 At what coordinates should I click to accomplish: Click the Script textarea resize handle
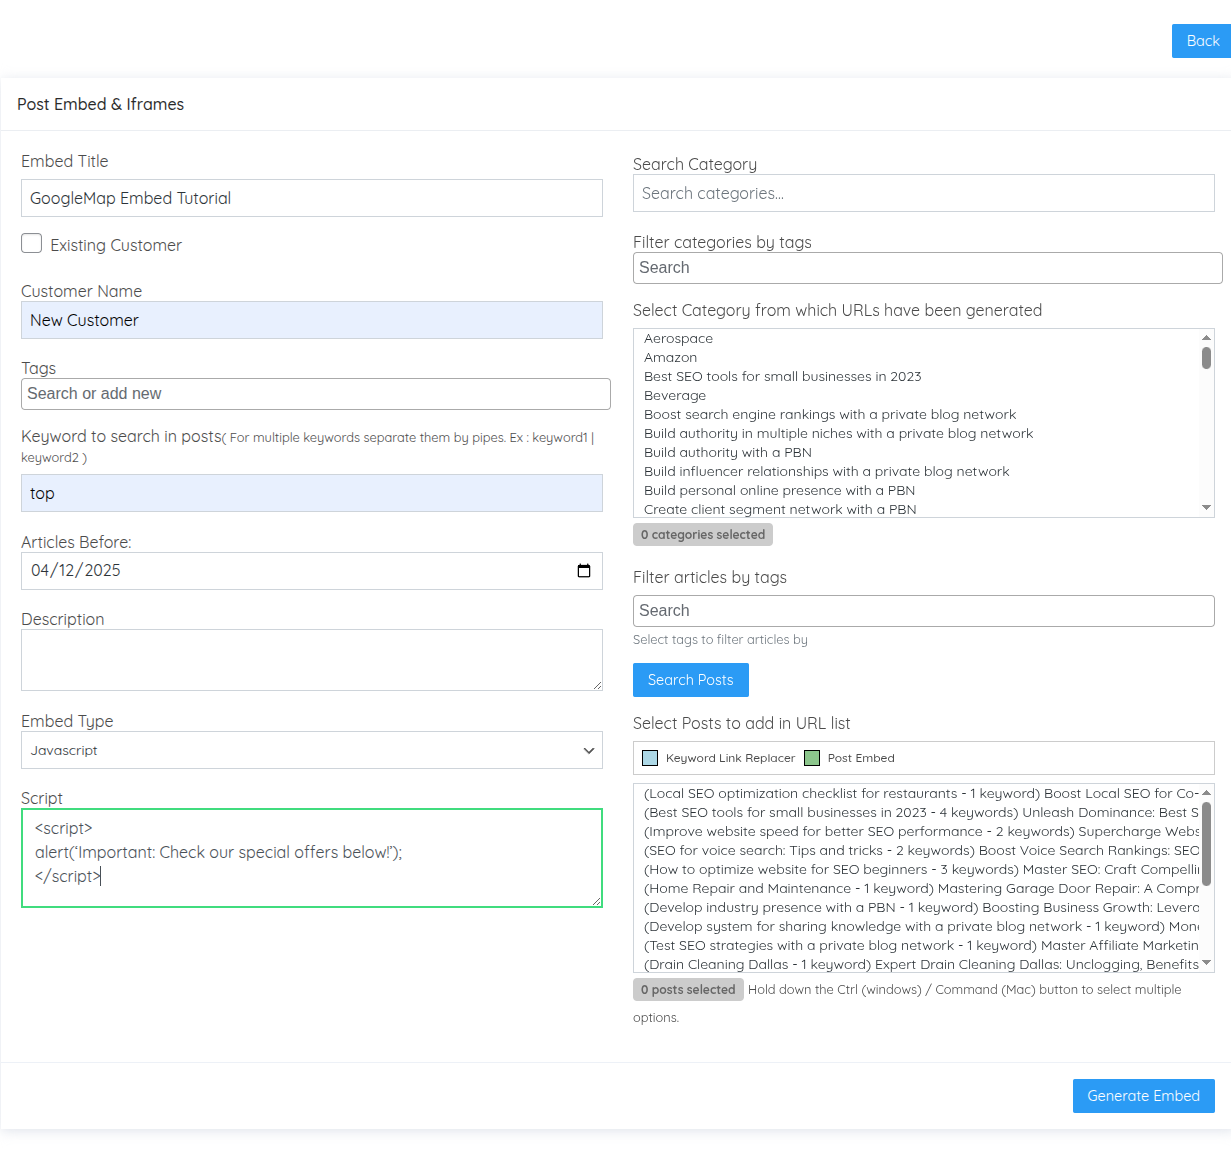(597, 902)
